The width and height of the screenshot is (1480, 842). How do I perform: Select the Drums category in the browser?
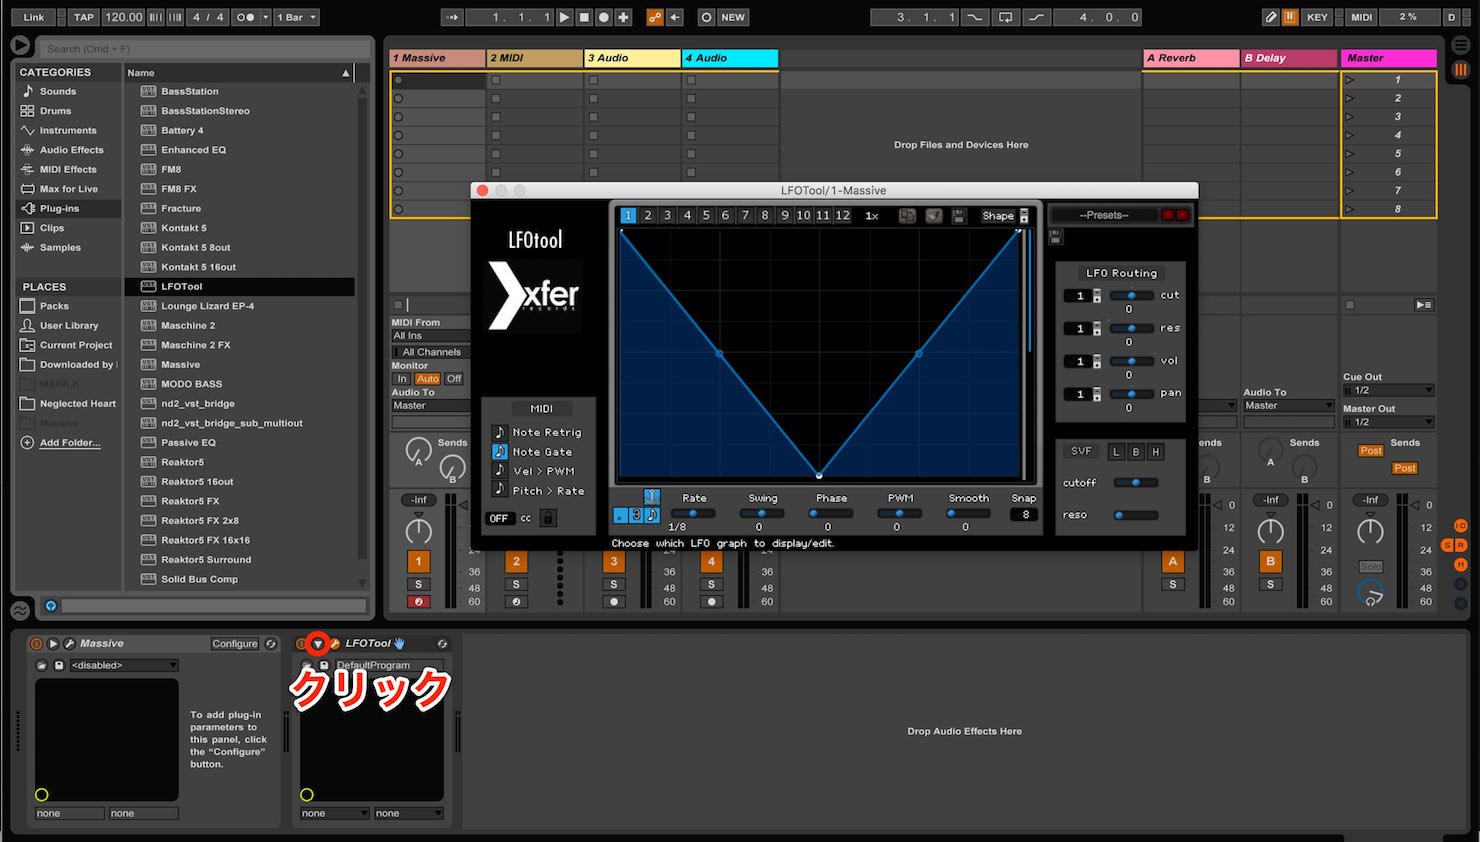click(x=55, y=111)
